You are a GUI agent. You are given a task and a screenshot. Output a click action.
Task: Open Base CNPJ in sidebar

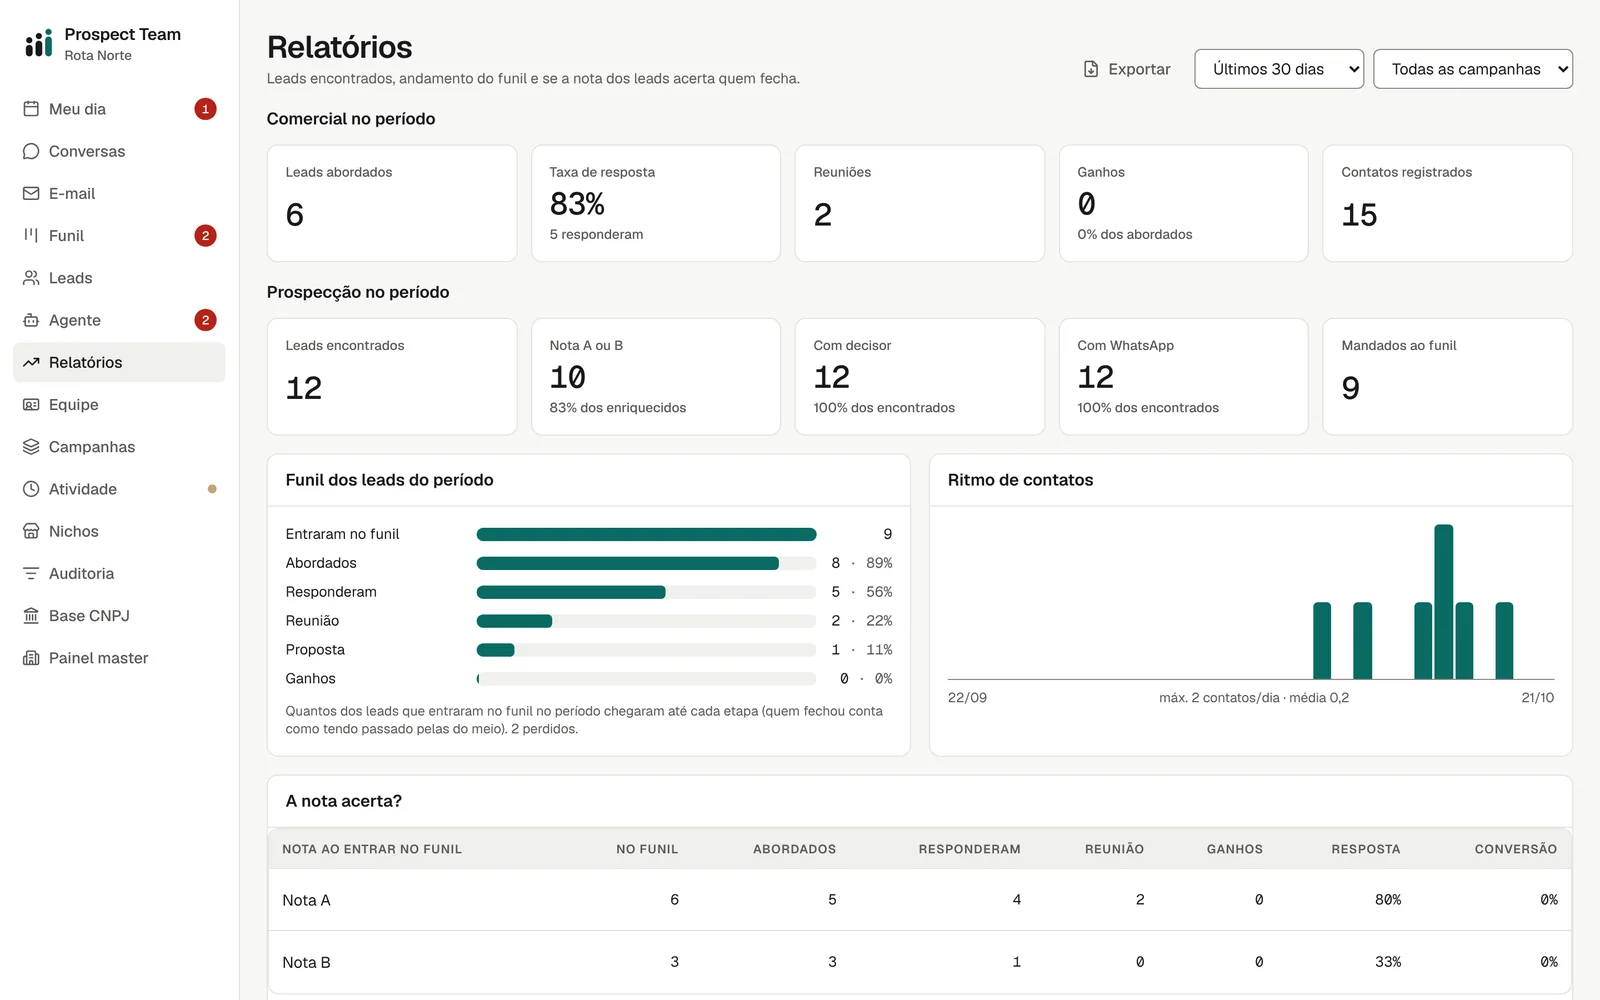[x=119, y=616]
